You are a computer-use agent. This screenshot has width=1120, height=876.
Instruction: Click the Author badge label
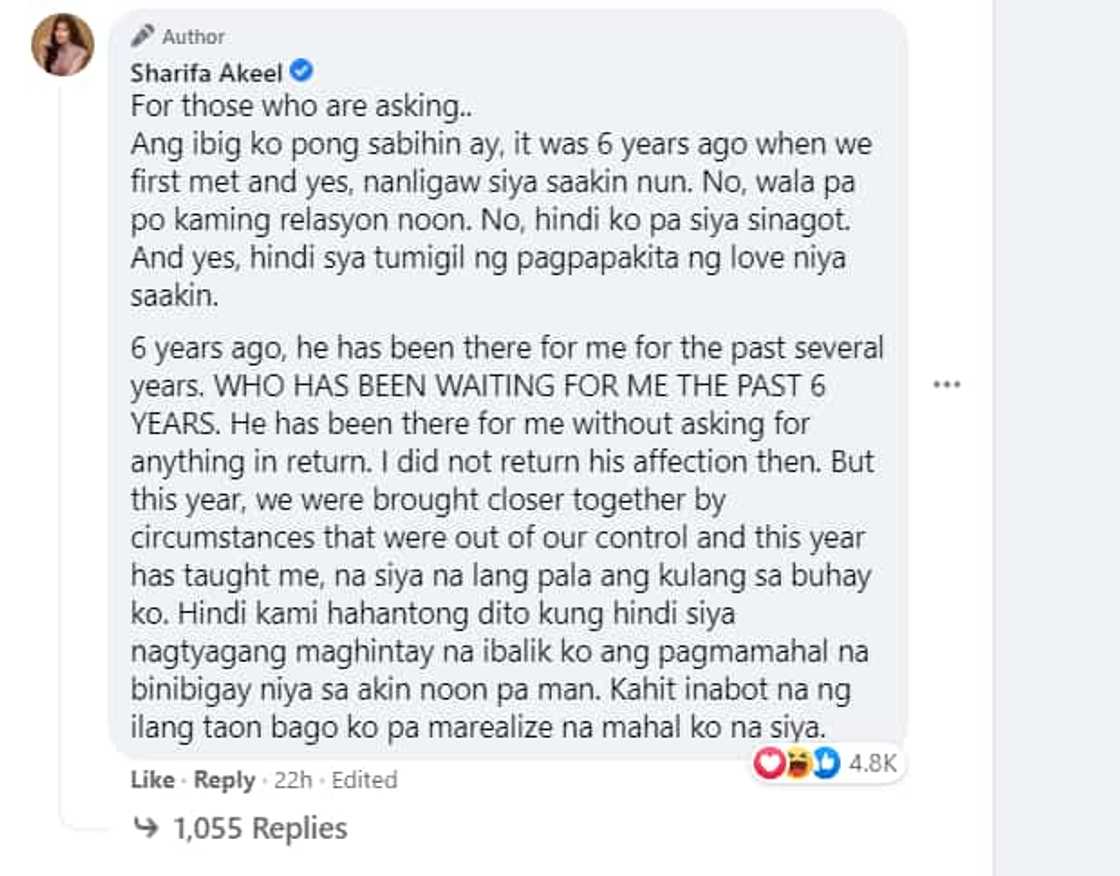tap(193, 37)
